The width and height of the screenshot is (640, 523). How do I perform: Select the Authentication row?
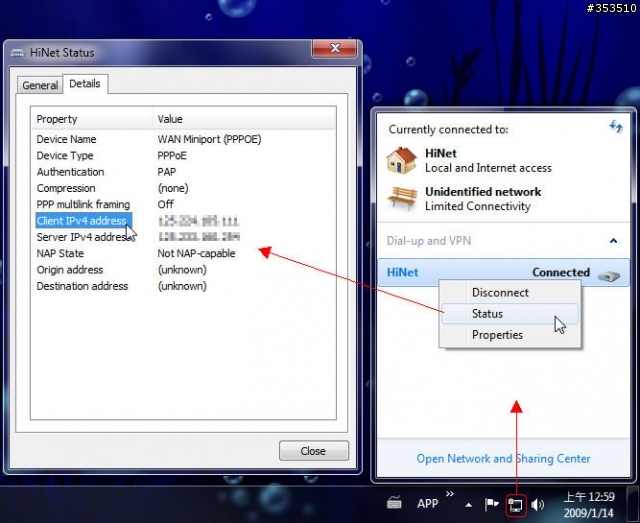click(x=183, y=172)
